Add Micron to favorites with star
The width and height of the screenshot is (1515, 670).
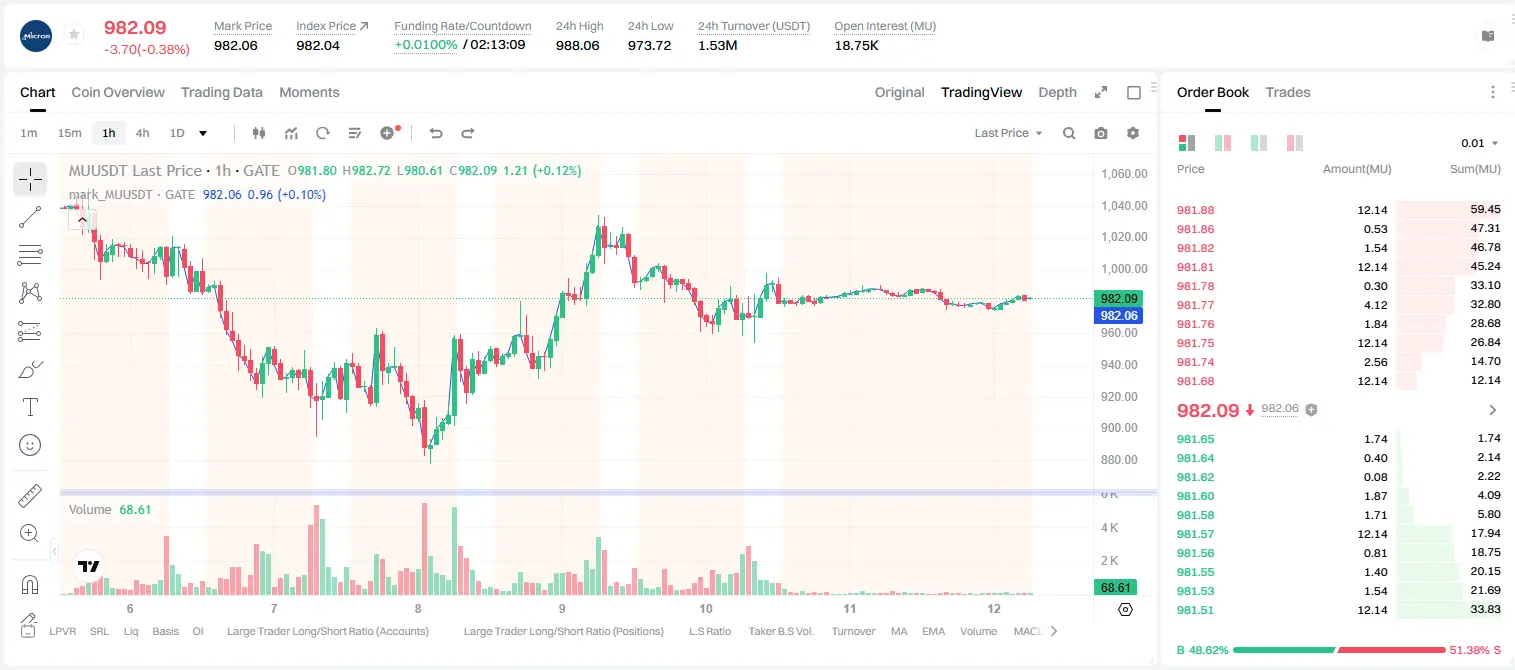(73, 35)
